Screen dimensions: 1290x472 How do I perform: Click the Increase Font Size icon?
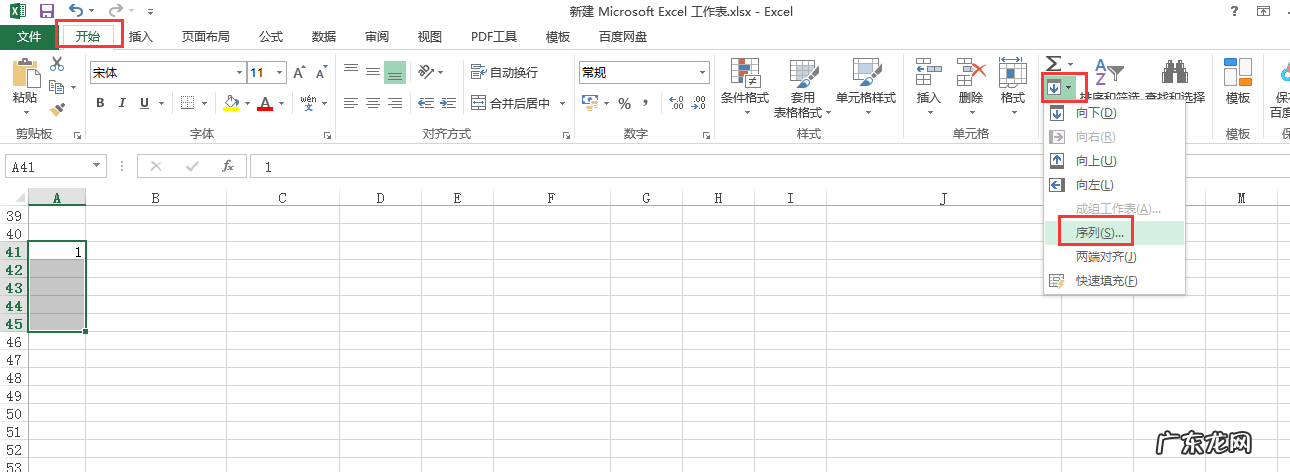coord(298,73)
